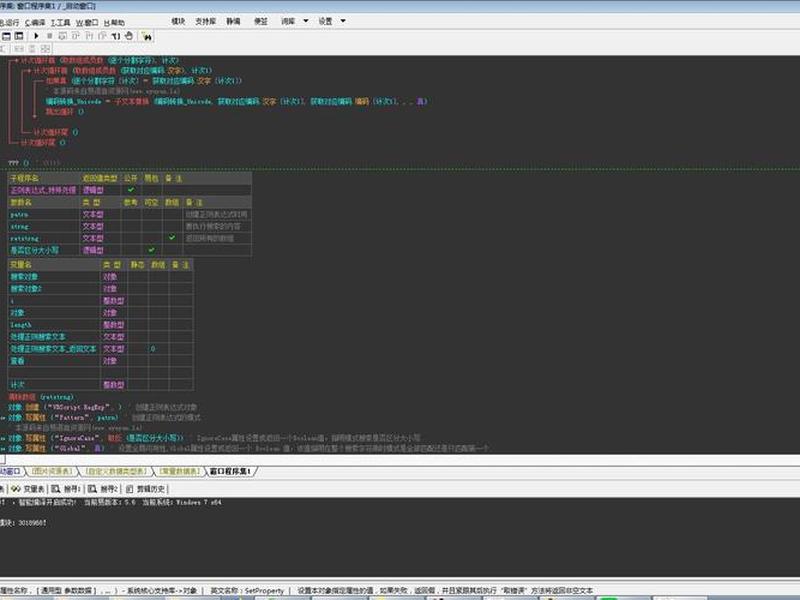Click the step-out debug toolbar icon
This screenshot has height=600, width=800.
[89, 36]
